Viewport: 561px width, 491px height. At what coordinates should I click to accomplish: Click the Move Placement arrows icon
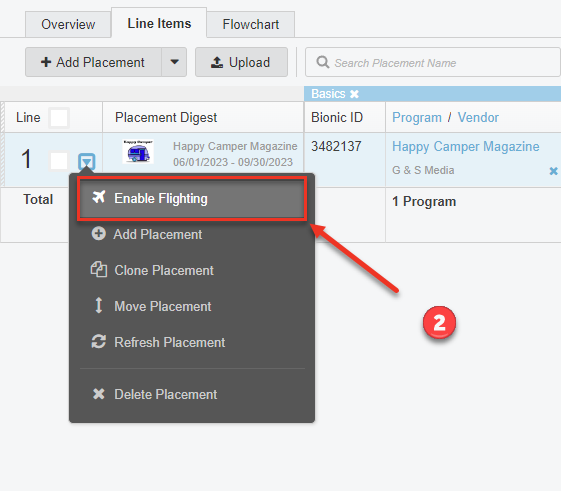coord(99,305)
